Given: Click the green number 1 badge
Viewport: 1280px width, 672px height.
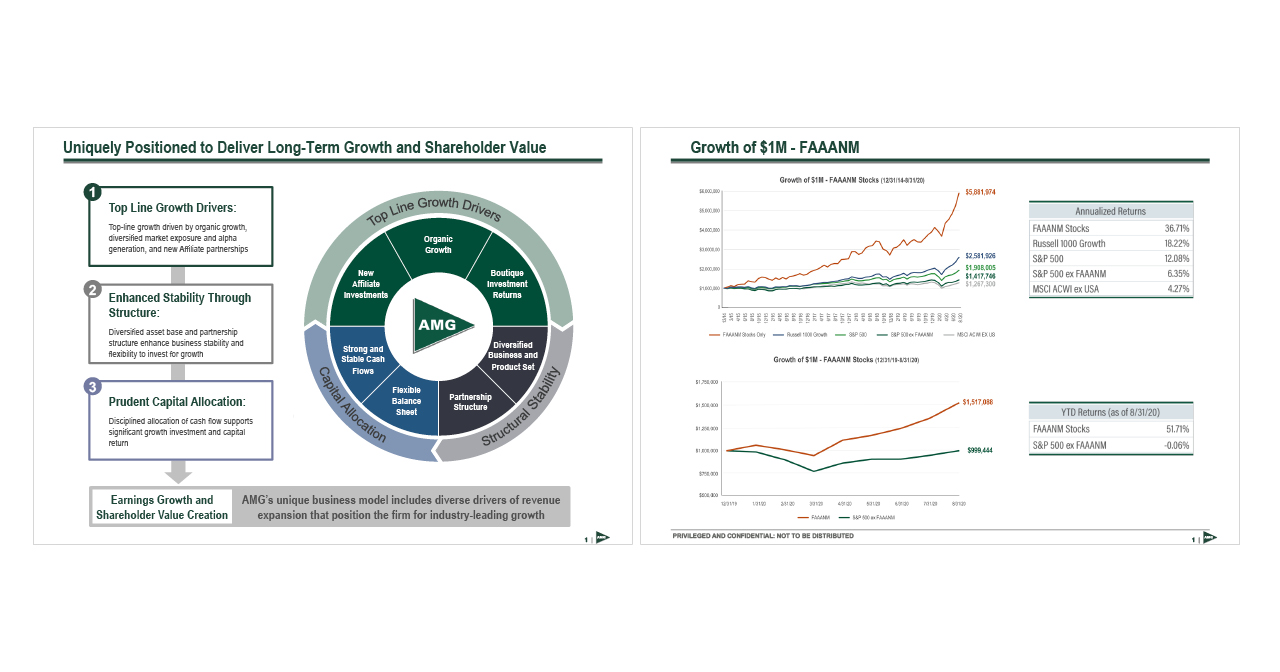Looking at the screenshot, I should pos(92,192).
